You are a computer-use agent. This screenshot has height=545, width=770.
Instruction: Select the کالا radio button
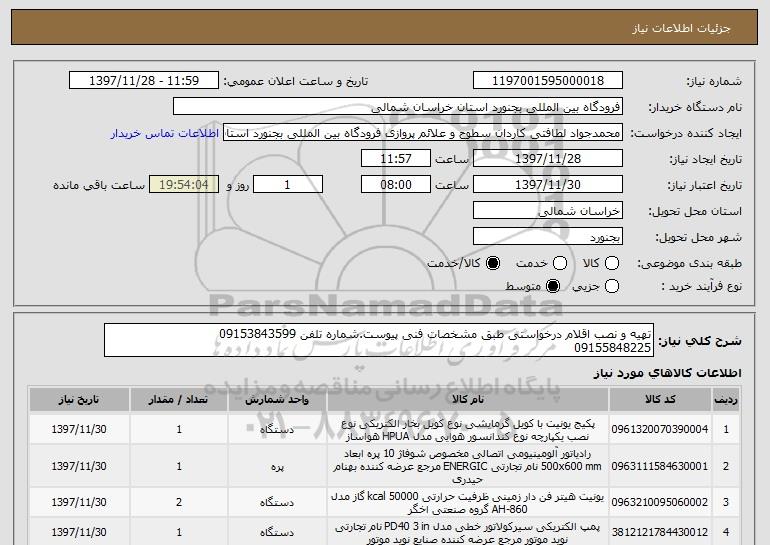[x=612, y=263]
